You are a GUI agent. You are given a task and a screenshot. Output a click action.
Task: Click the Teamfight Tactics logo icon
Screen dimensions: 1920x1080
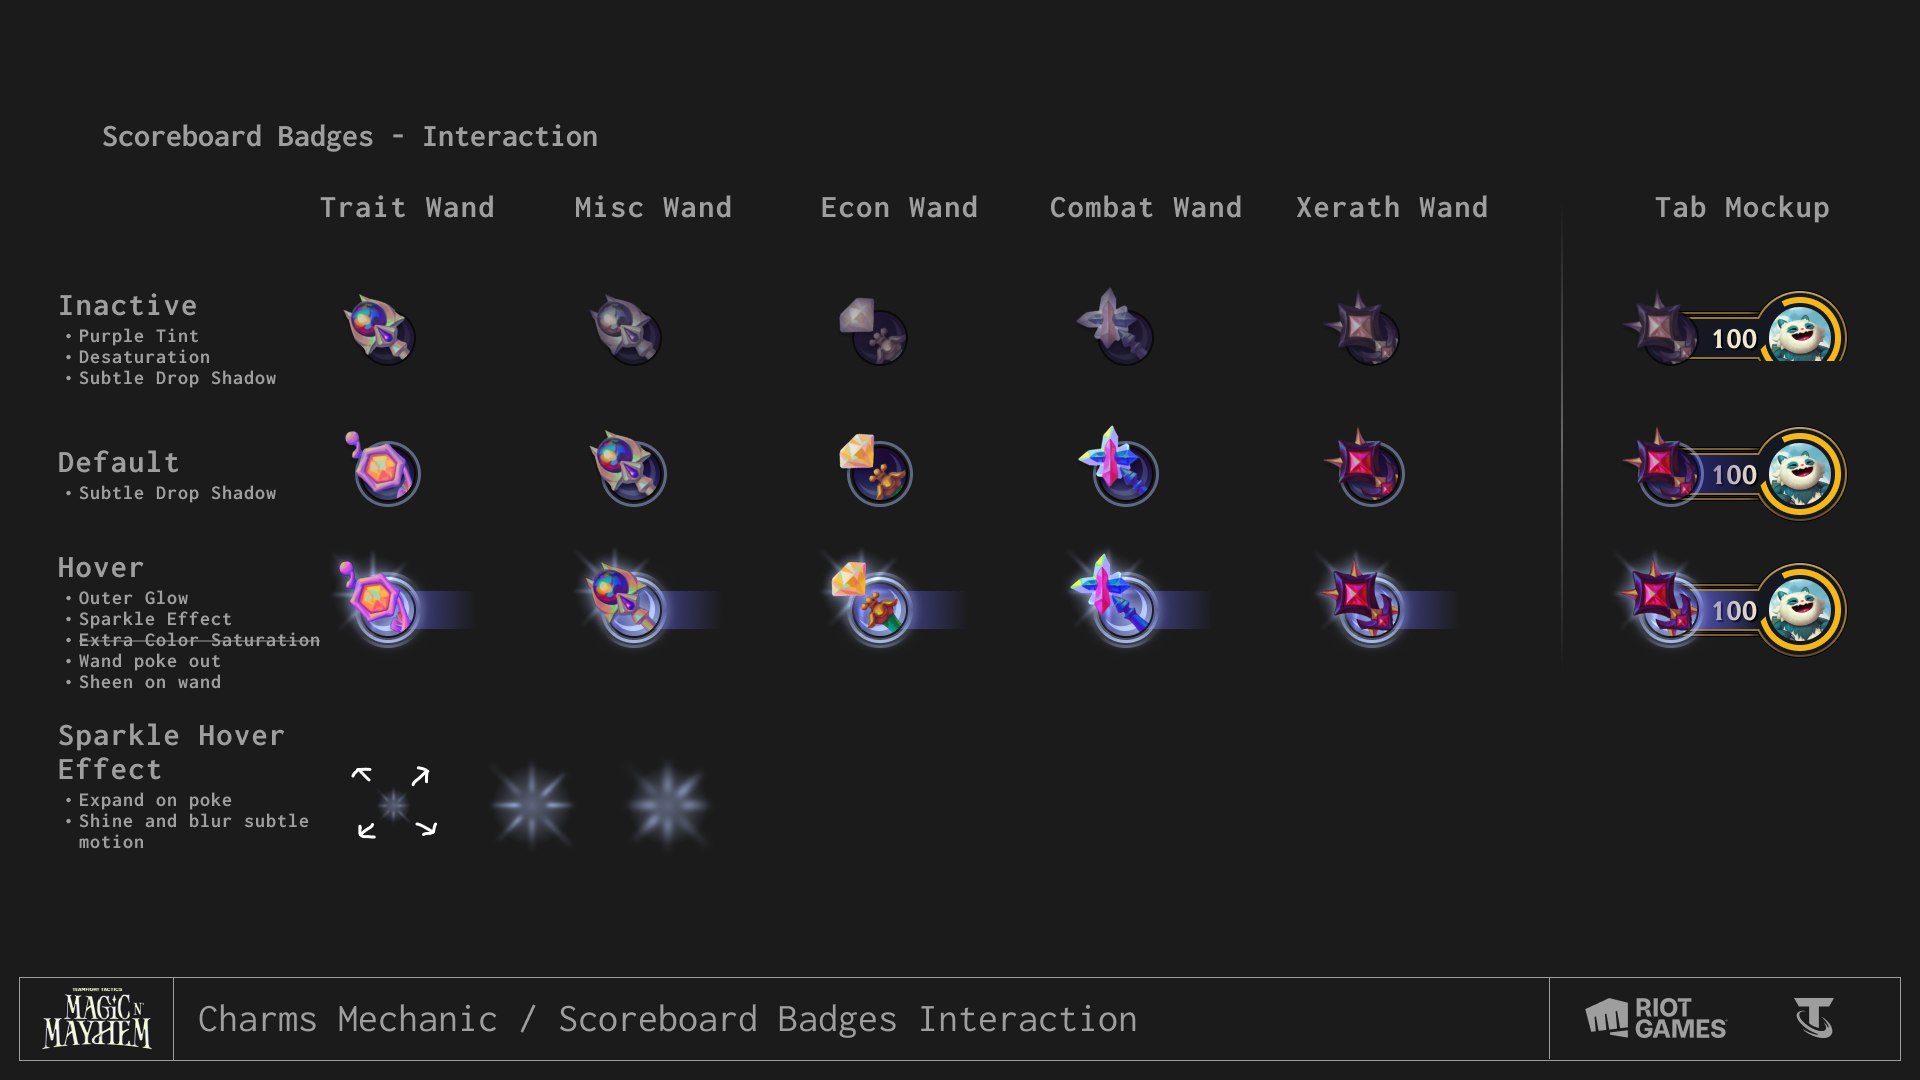[1814, 1018]
